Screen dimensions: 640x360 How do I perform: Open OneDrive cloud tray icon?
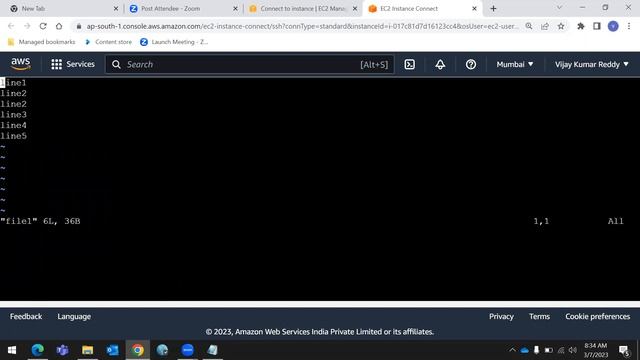pos(524,350)
